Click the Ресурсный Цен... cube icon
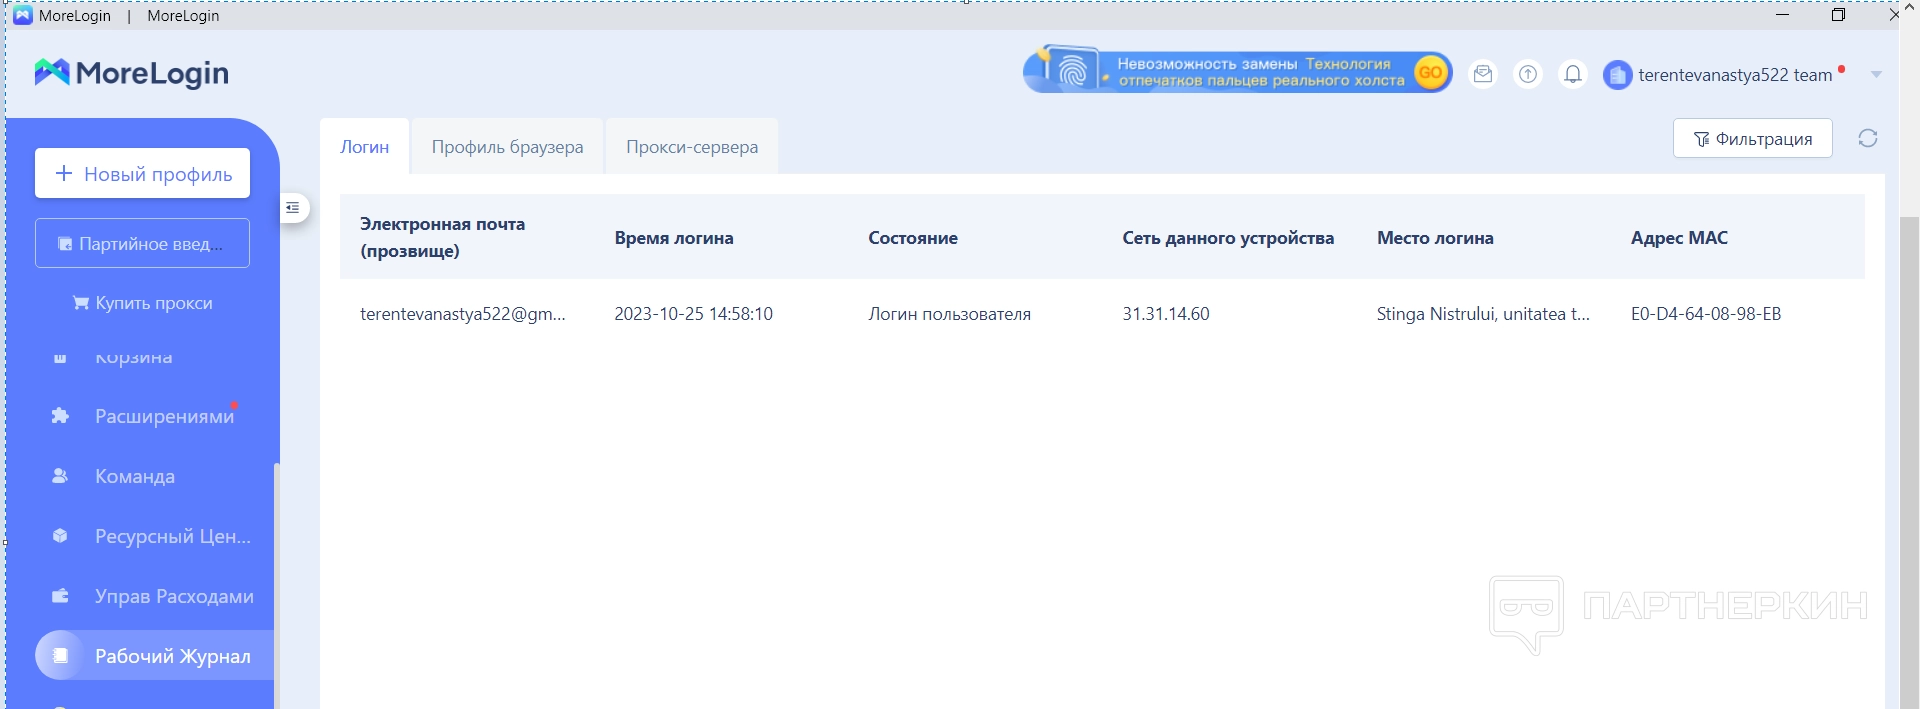1920x709 pixels. 60,536
